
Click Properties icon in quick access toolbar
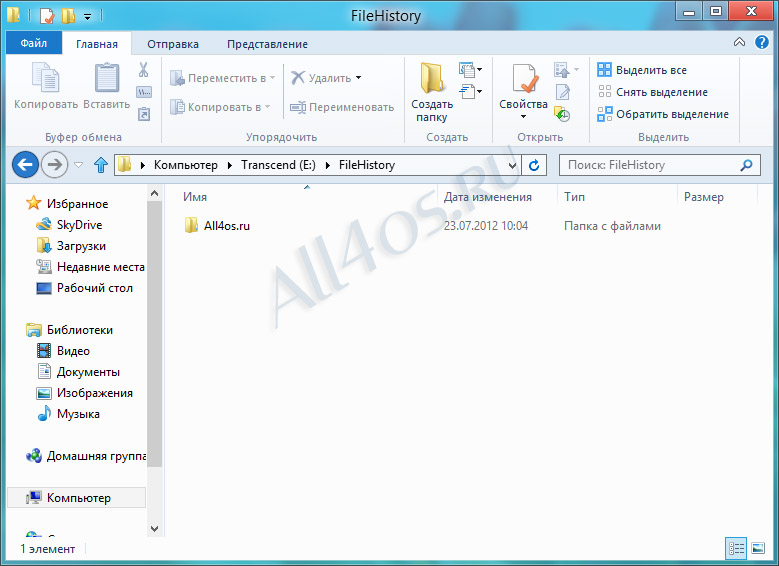point(46,16)
